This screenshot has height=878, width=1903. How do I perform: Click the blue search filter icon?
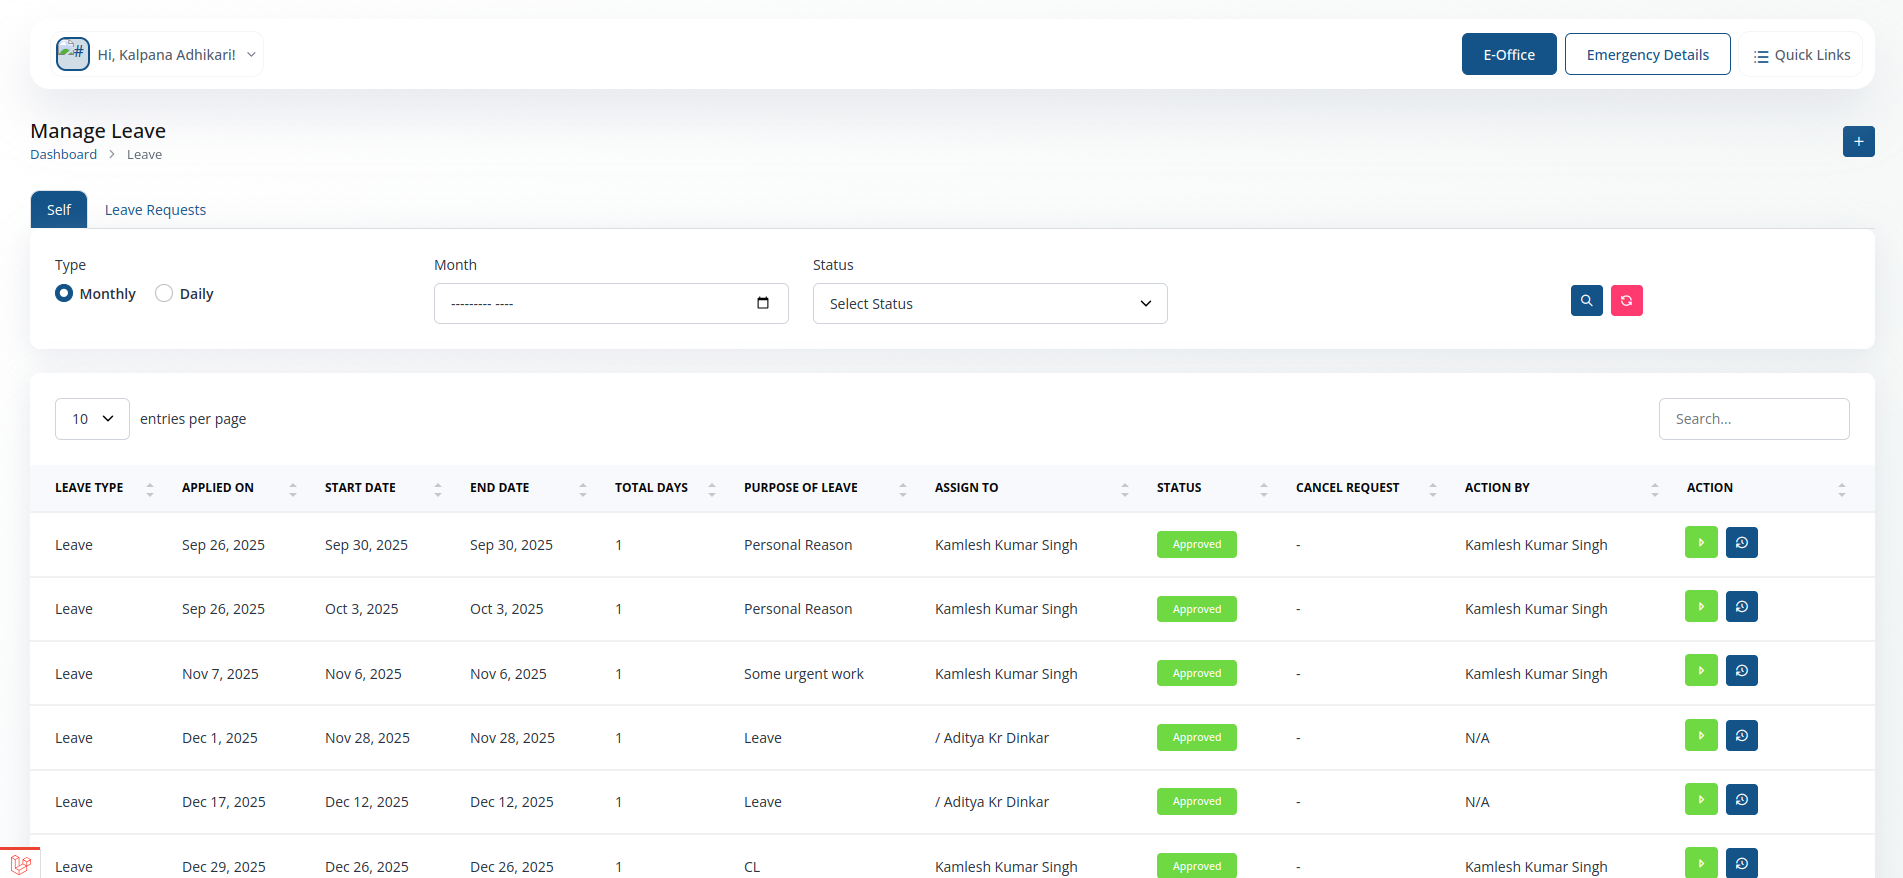click(x=1586, y=300)
